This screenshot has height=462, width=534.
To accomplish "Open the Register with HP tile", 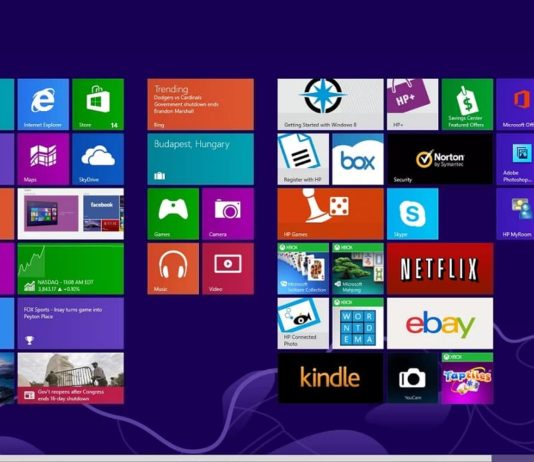I will (303, 159).
